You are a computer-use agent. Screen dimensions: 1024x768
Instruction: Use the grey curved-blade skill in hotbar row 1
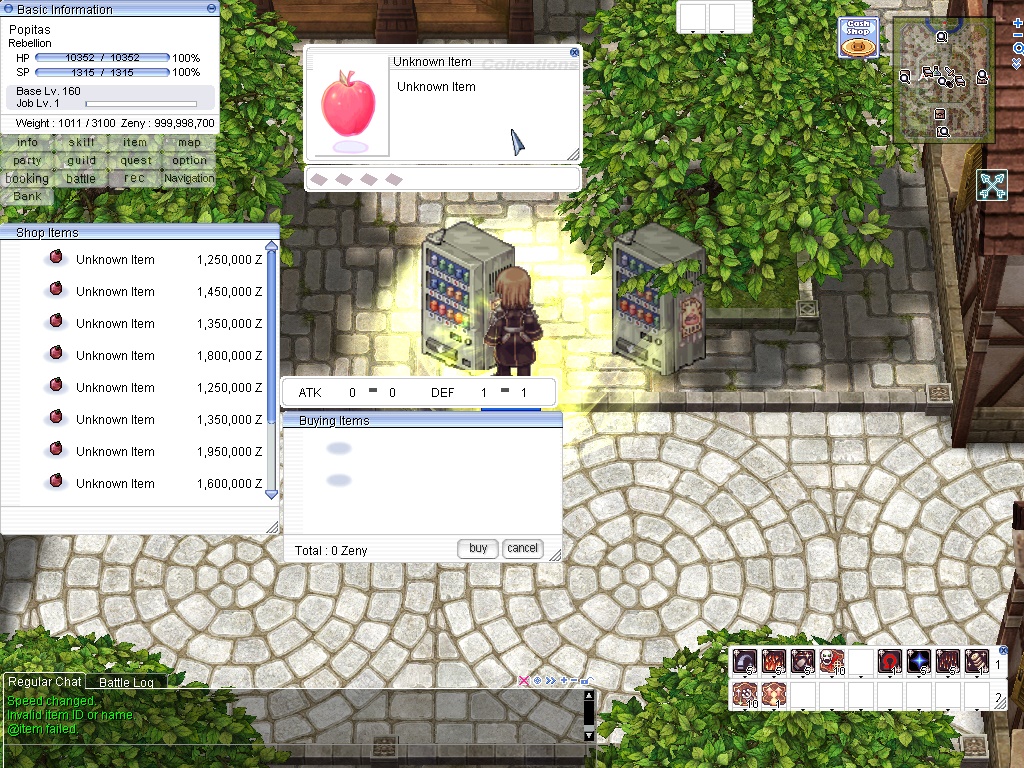click(x=745, y=662)
